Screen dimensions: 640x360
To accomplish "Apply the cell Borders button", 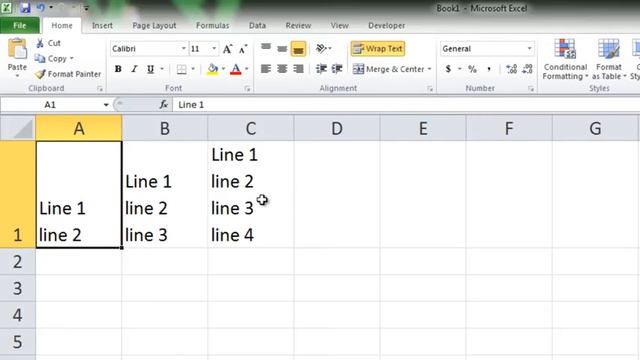I will 182,69.
